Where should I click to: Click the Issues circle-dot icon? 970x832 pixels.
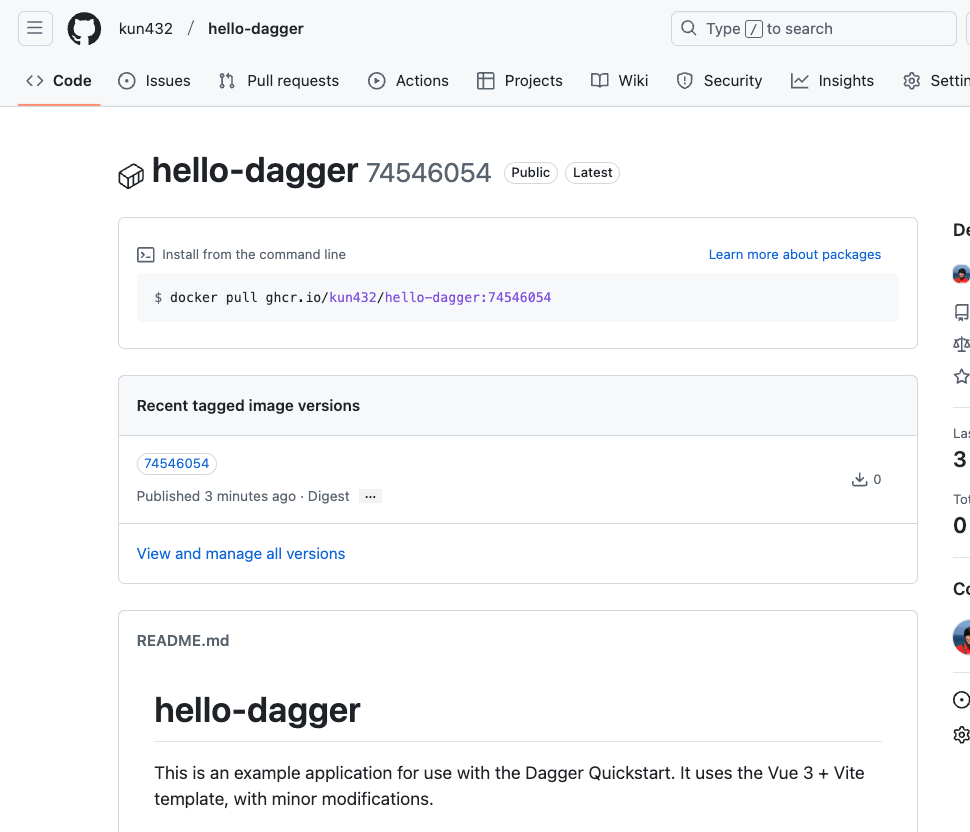coord(127,81)
